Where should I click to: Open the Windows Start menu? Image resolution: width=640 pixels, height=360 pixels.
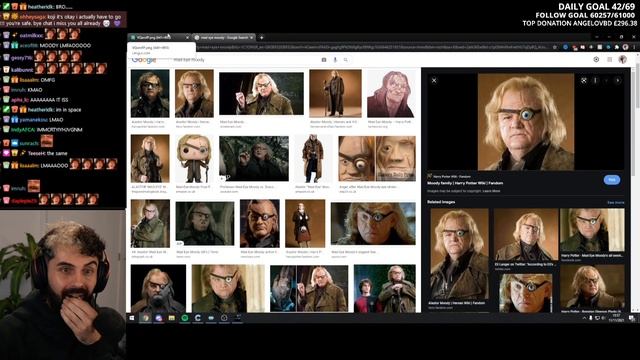pyautogui.click(x=132, y=318)
